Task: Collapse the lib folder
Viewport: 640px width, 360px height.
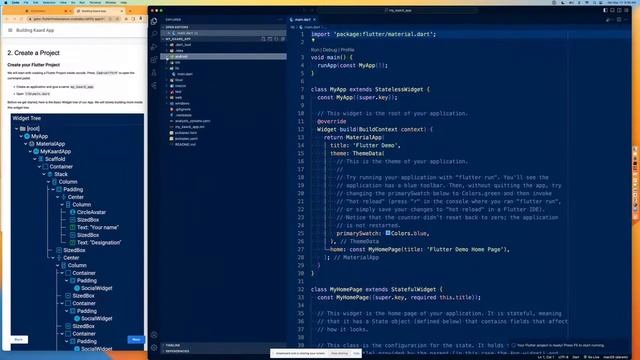Action: tap(223, 68)
